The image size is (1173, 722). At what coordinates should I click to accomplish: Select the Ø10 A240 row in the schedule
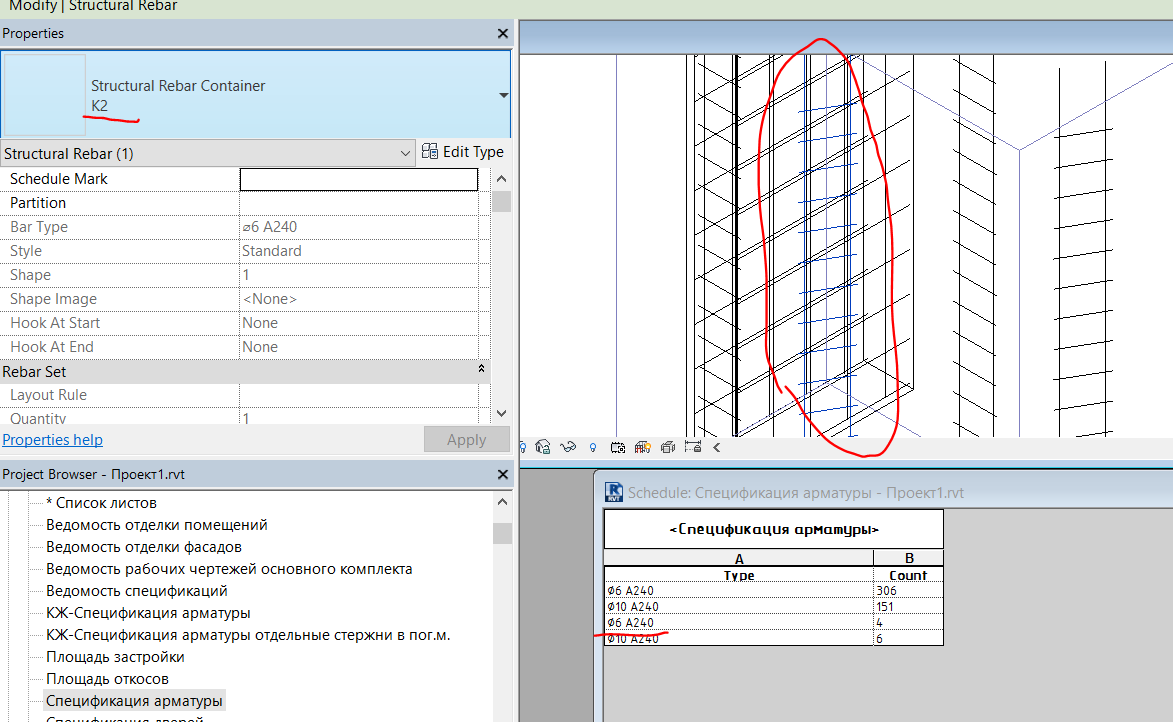click(x=700, y=606)
